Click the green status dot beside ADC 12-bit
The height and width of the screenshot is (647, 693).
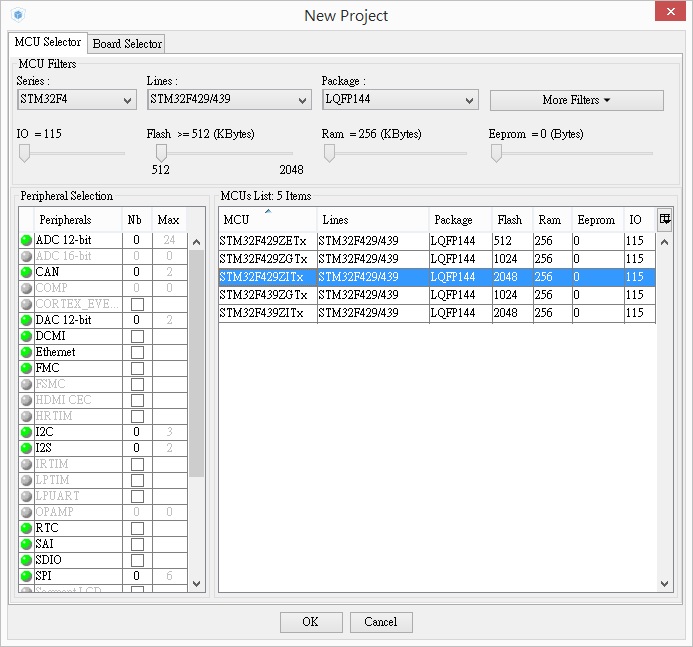(26, 240)
